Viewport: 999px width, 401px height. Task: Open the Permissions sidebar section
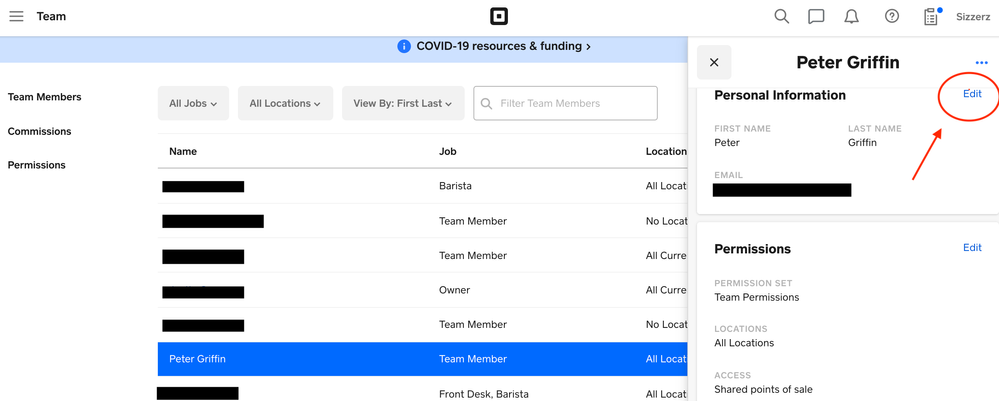37,165
